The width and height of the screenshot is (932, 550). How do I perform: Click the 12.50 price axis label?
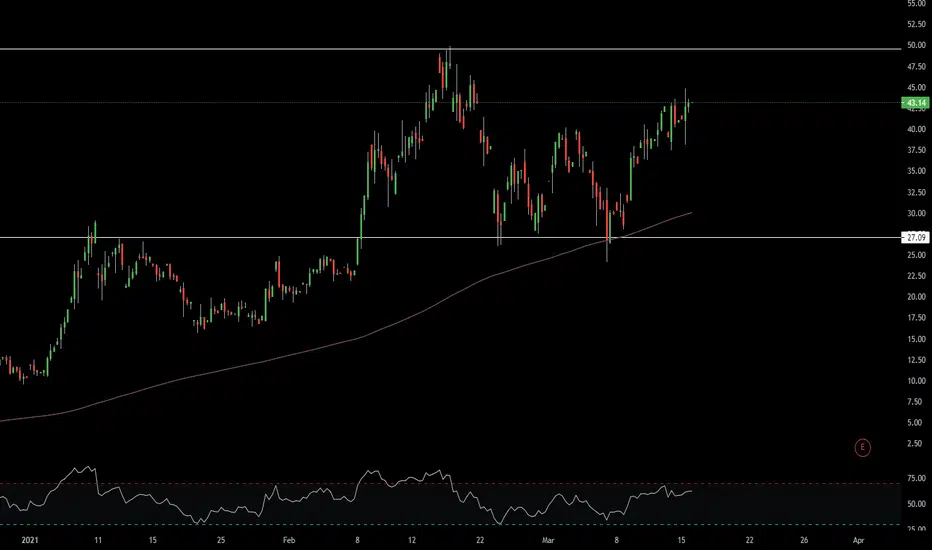tap(916, 360)
